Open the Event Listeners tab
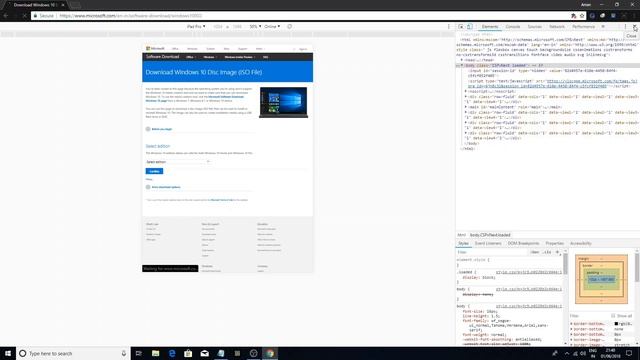The width and height of the screenshot is (640, 360). pos(488,243)
